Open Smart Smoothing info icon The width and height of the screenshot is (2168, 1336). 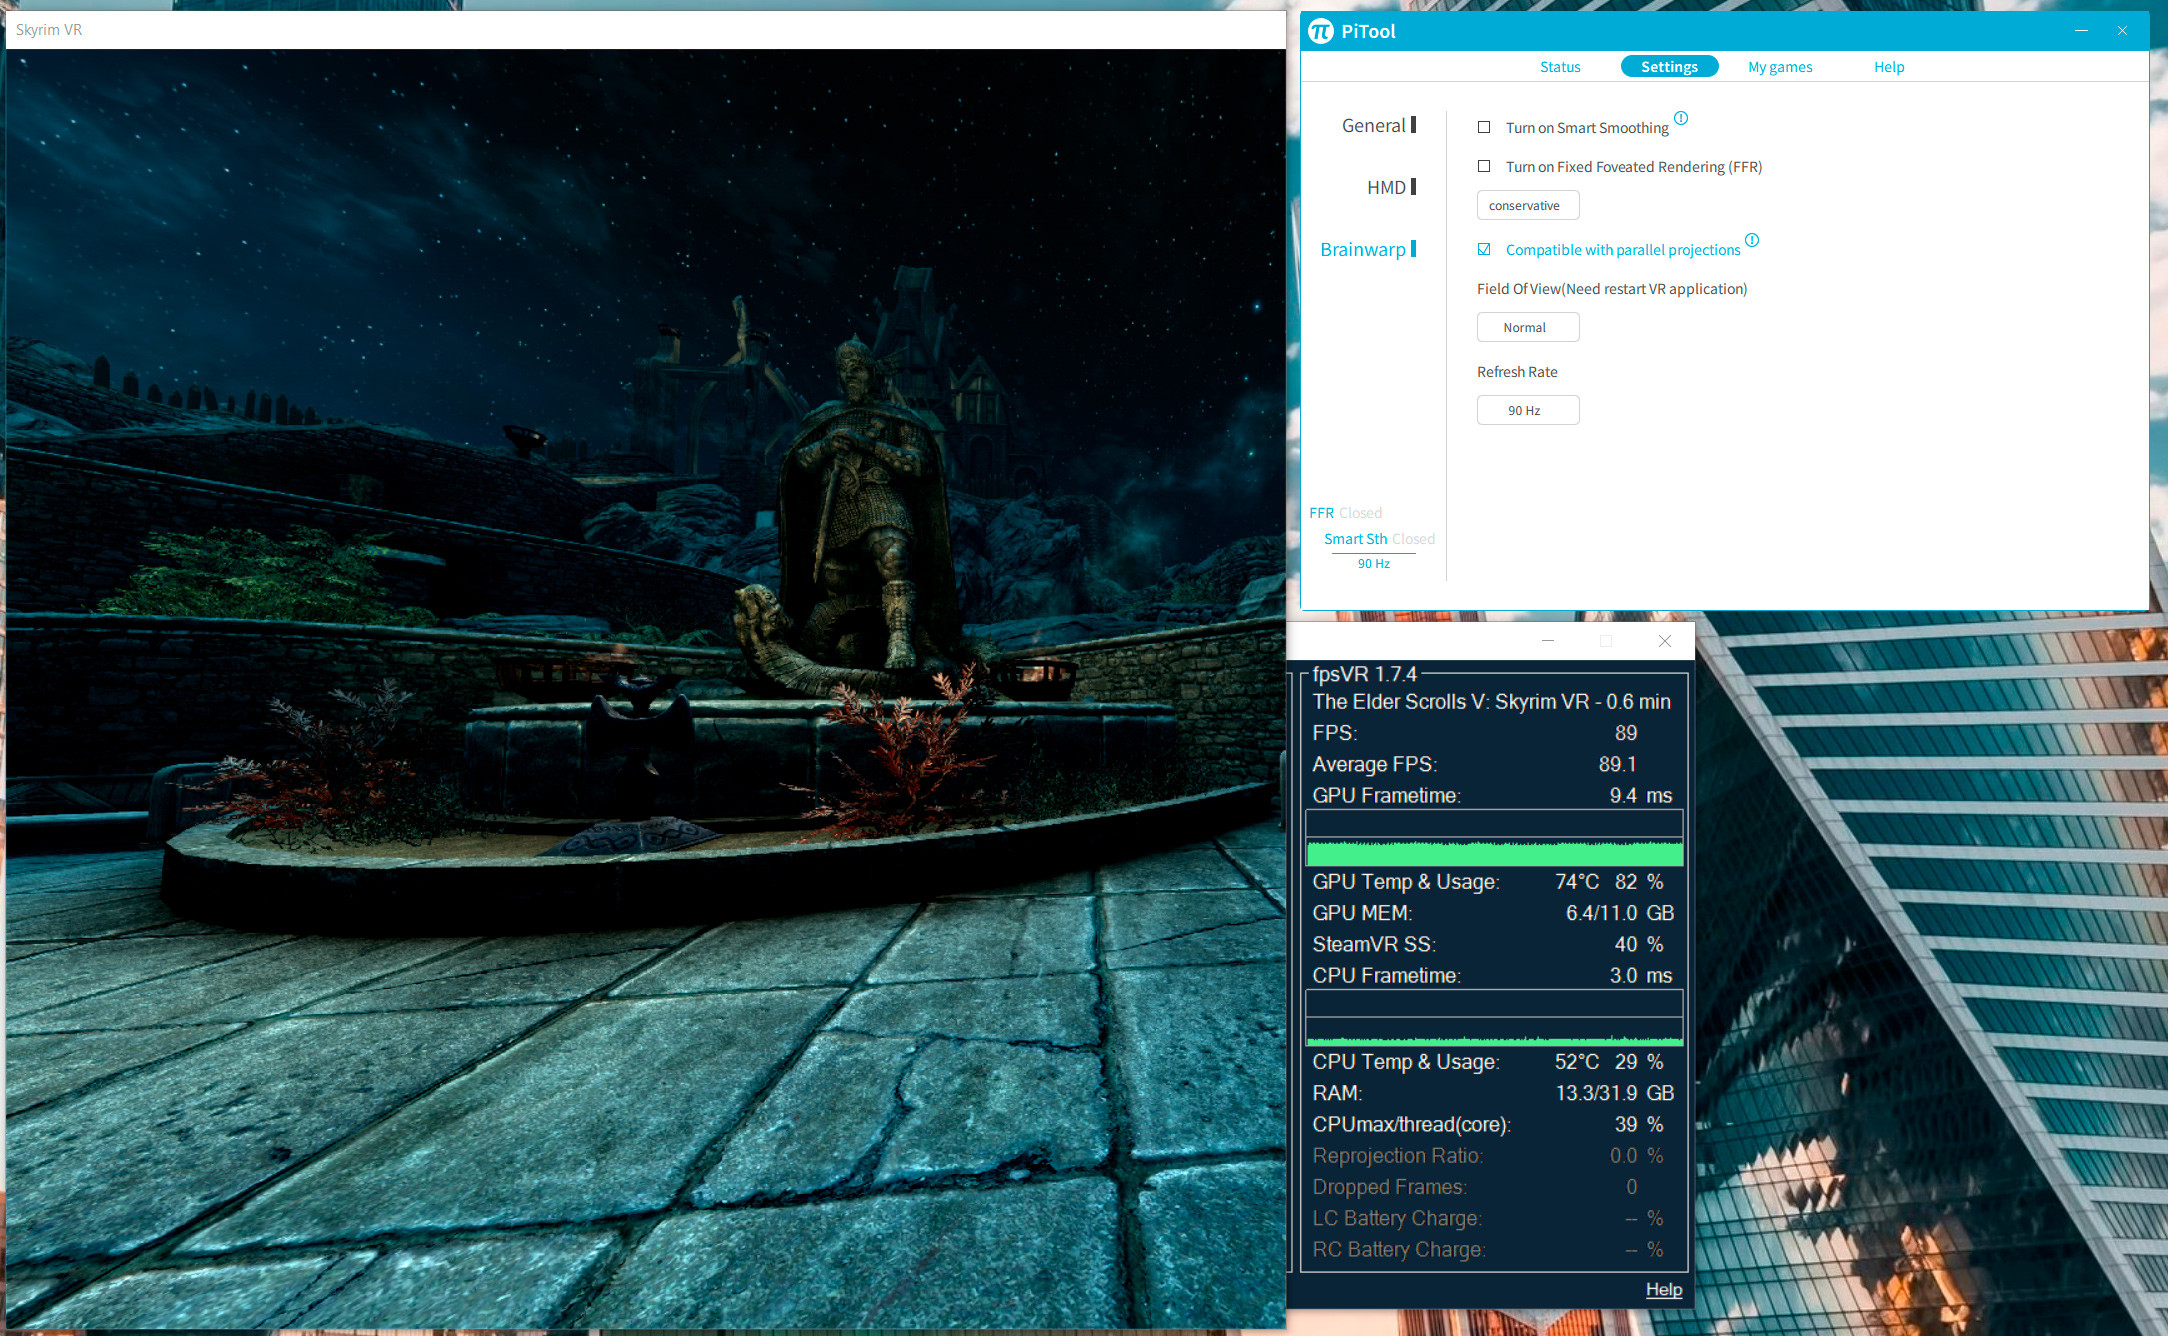(1681, 118)
